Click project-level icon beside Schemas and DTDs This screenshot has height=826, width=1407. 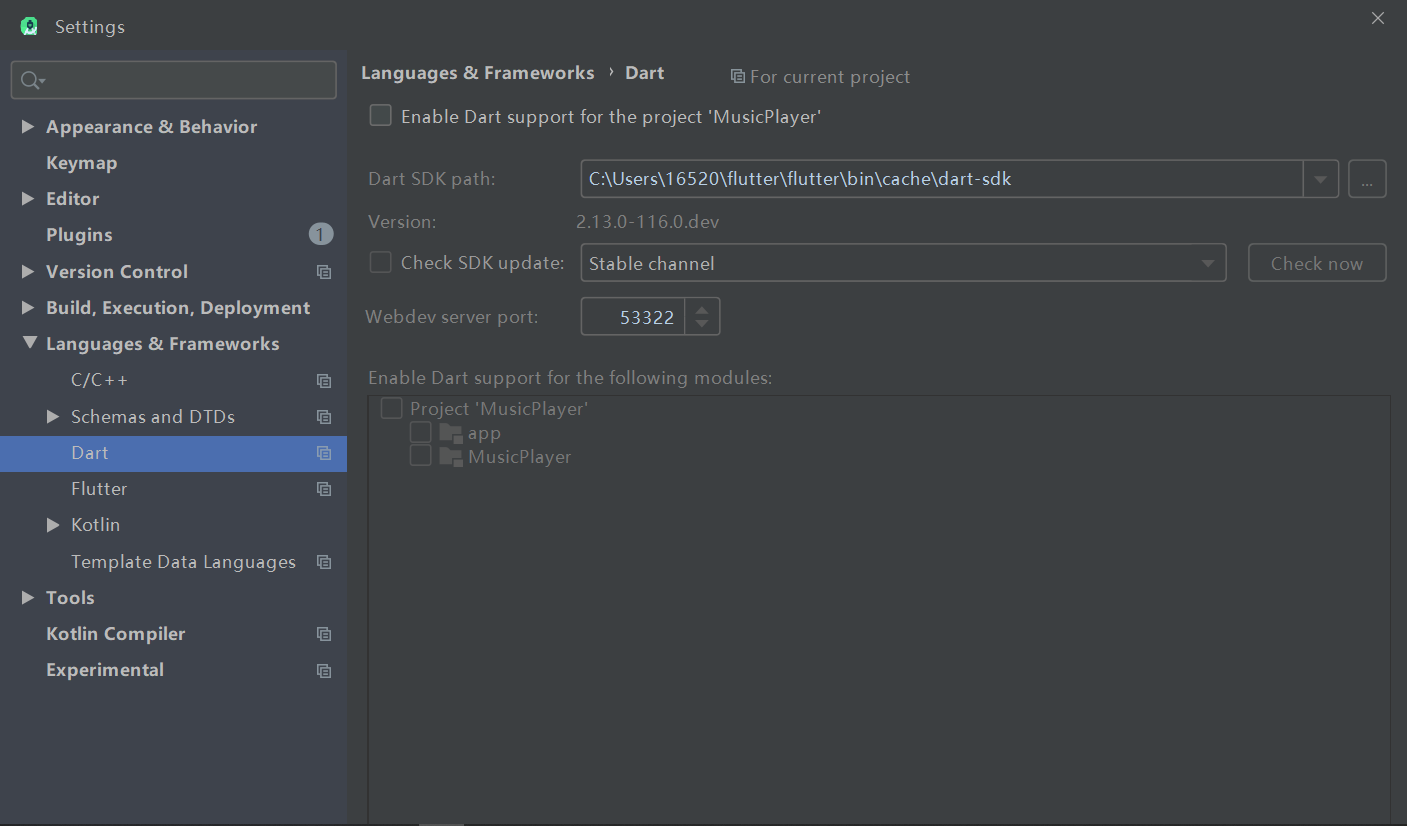coord(324,417)
